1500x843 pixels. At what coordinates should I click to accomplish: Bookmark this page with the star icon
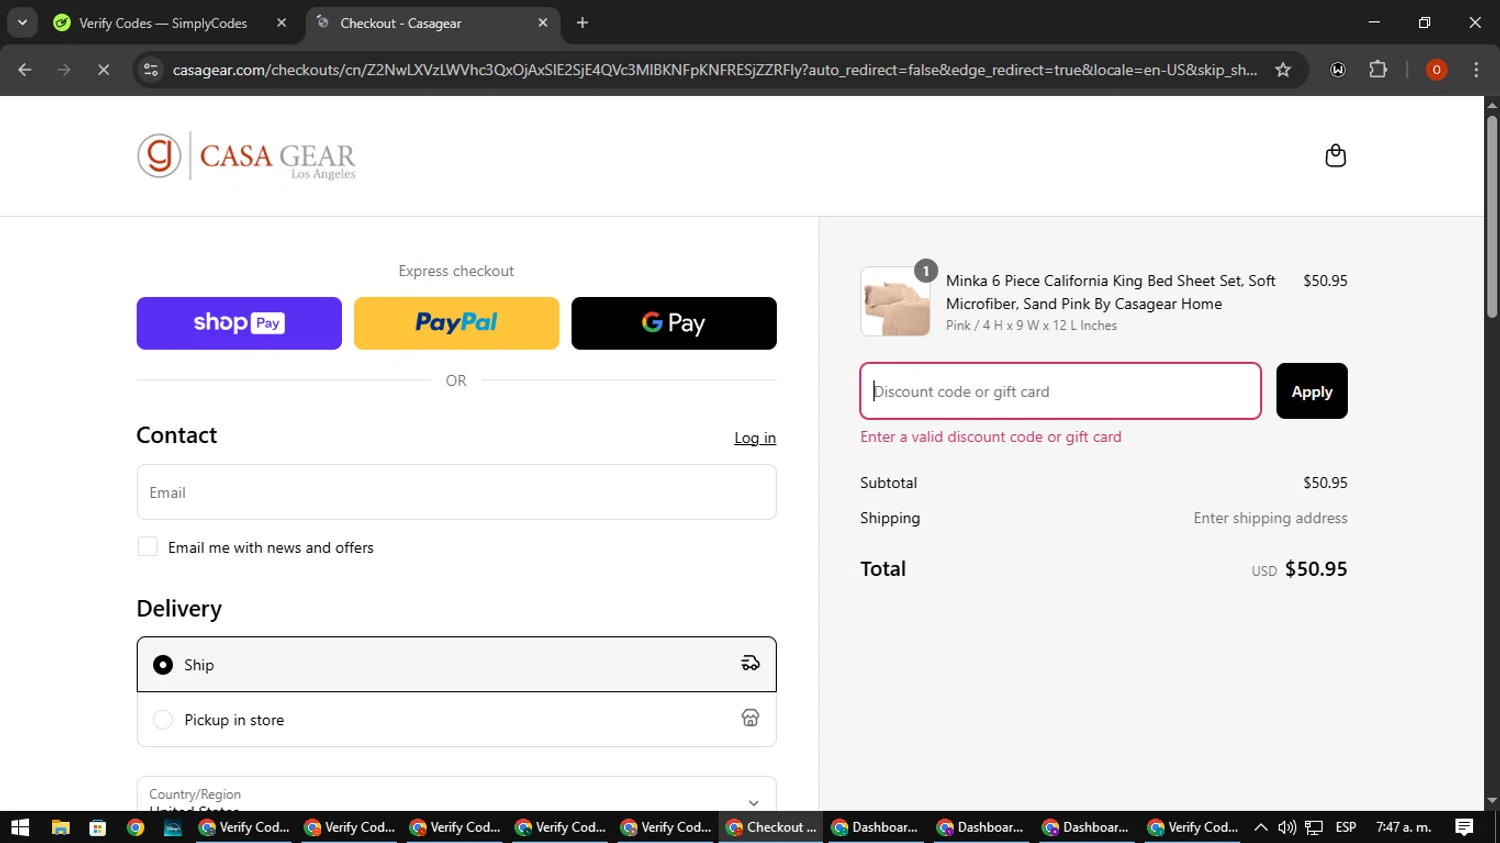[x=1283, y=70]
